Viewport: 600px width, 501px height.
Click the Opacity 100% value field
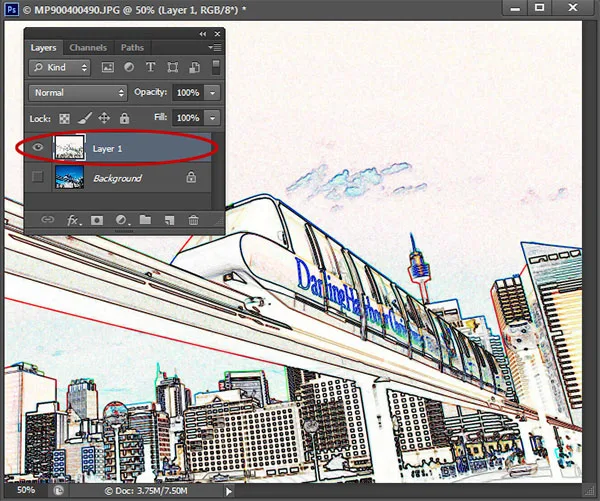click(188, 93)
